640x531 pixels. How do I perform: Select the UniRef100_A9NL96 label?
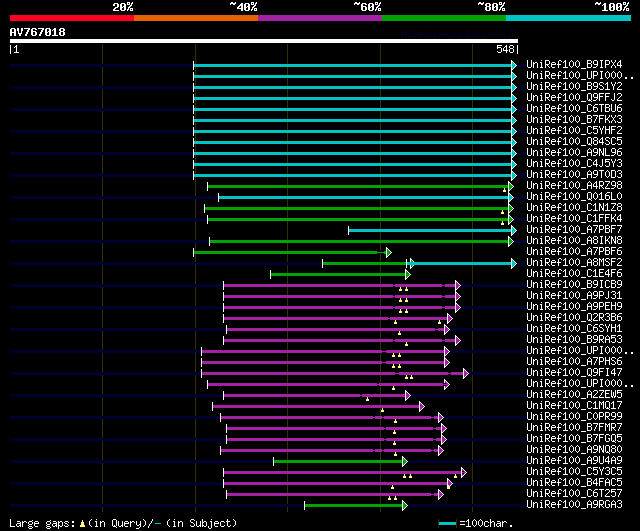coord(574,153)
